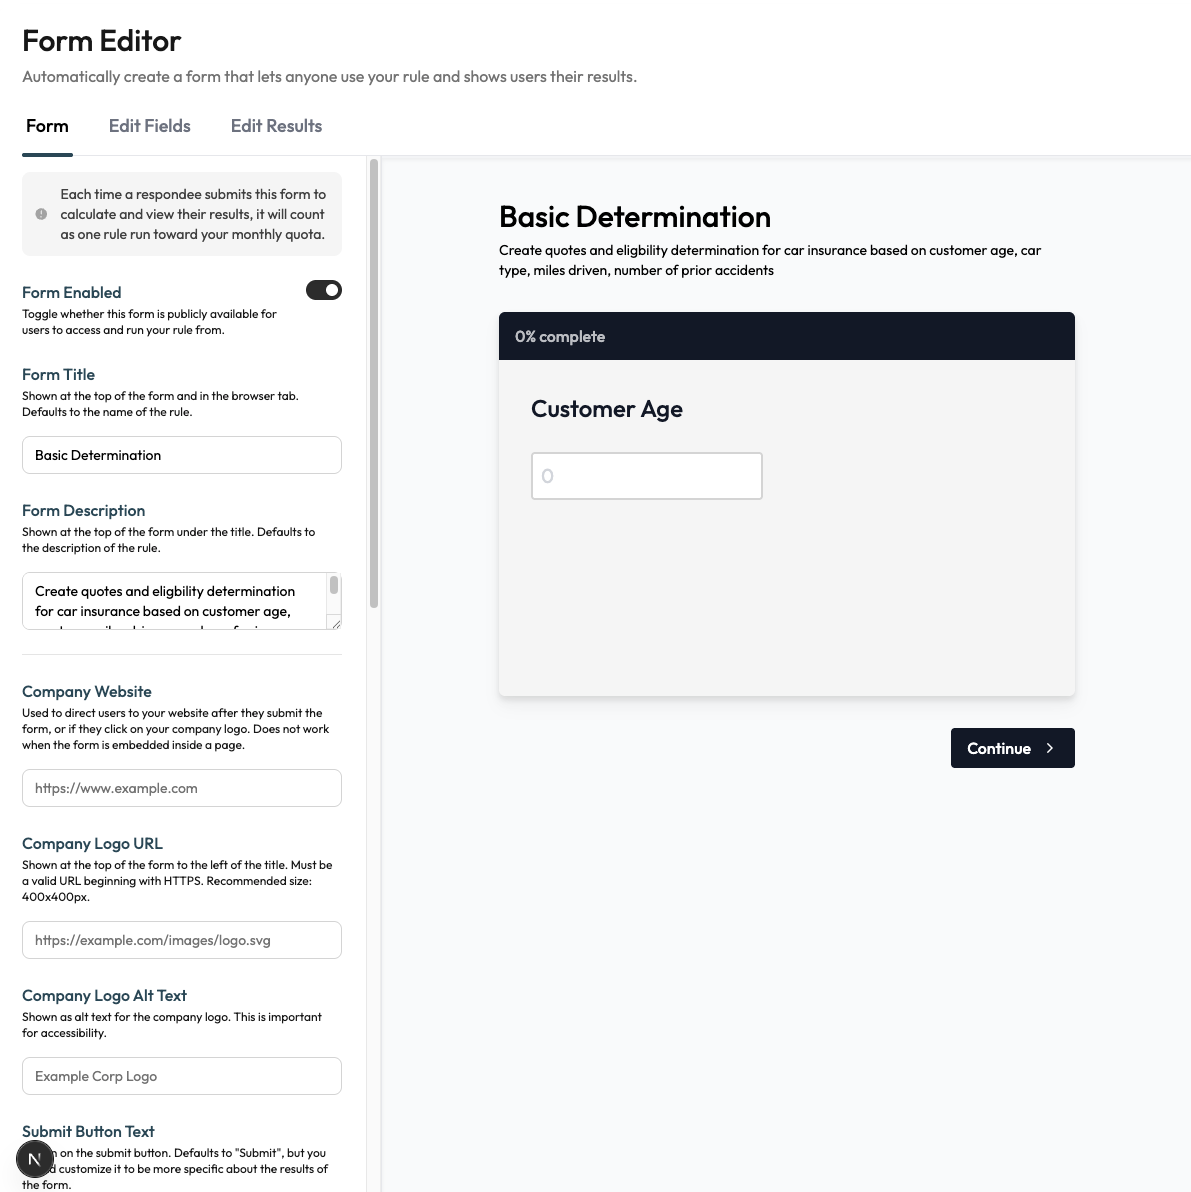This screenshot has height=1192, width=1191.
Task: Click the 0% complete progress header bar
Action: [x=787, y=336]
